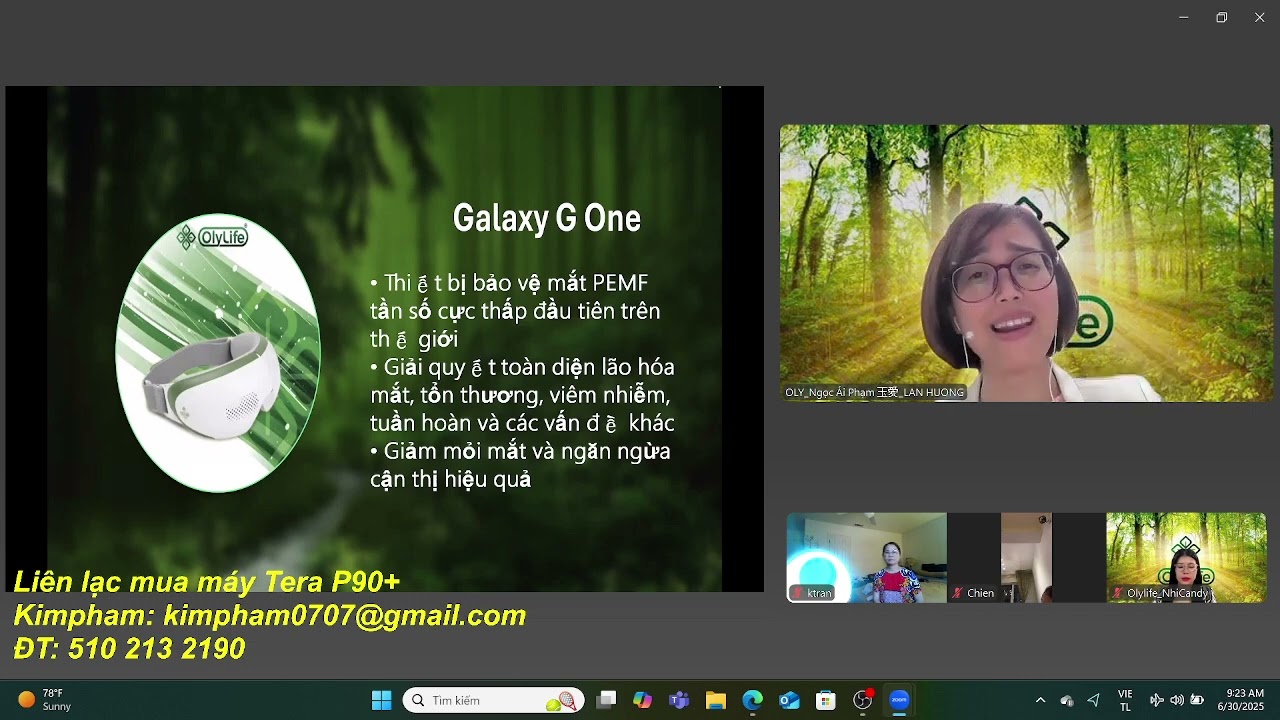
Task: Restore down the Zoom meeting window
Action: pos(1221,17)
